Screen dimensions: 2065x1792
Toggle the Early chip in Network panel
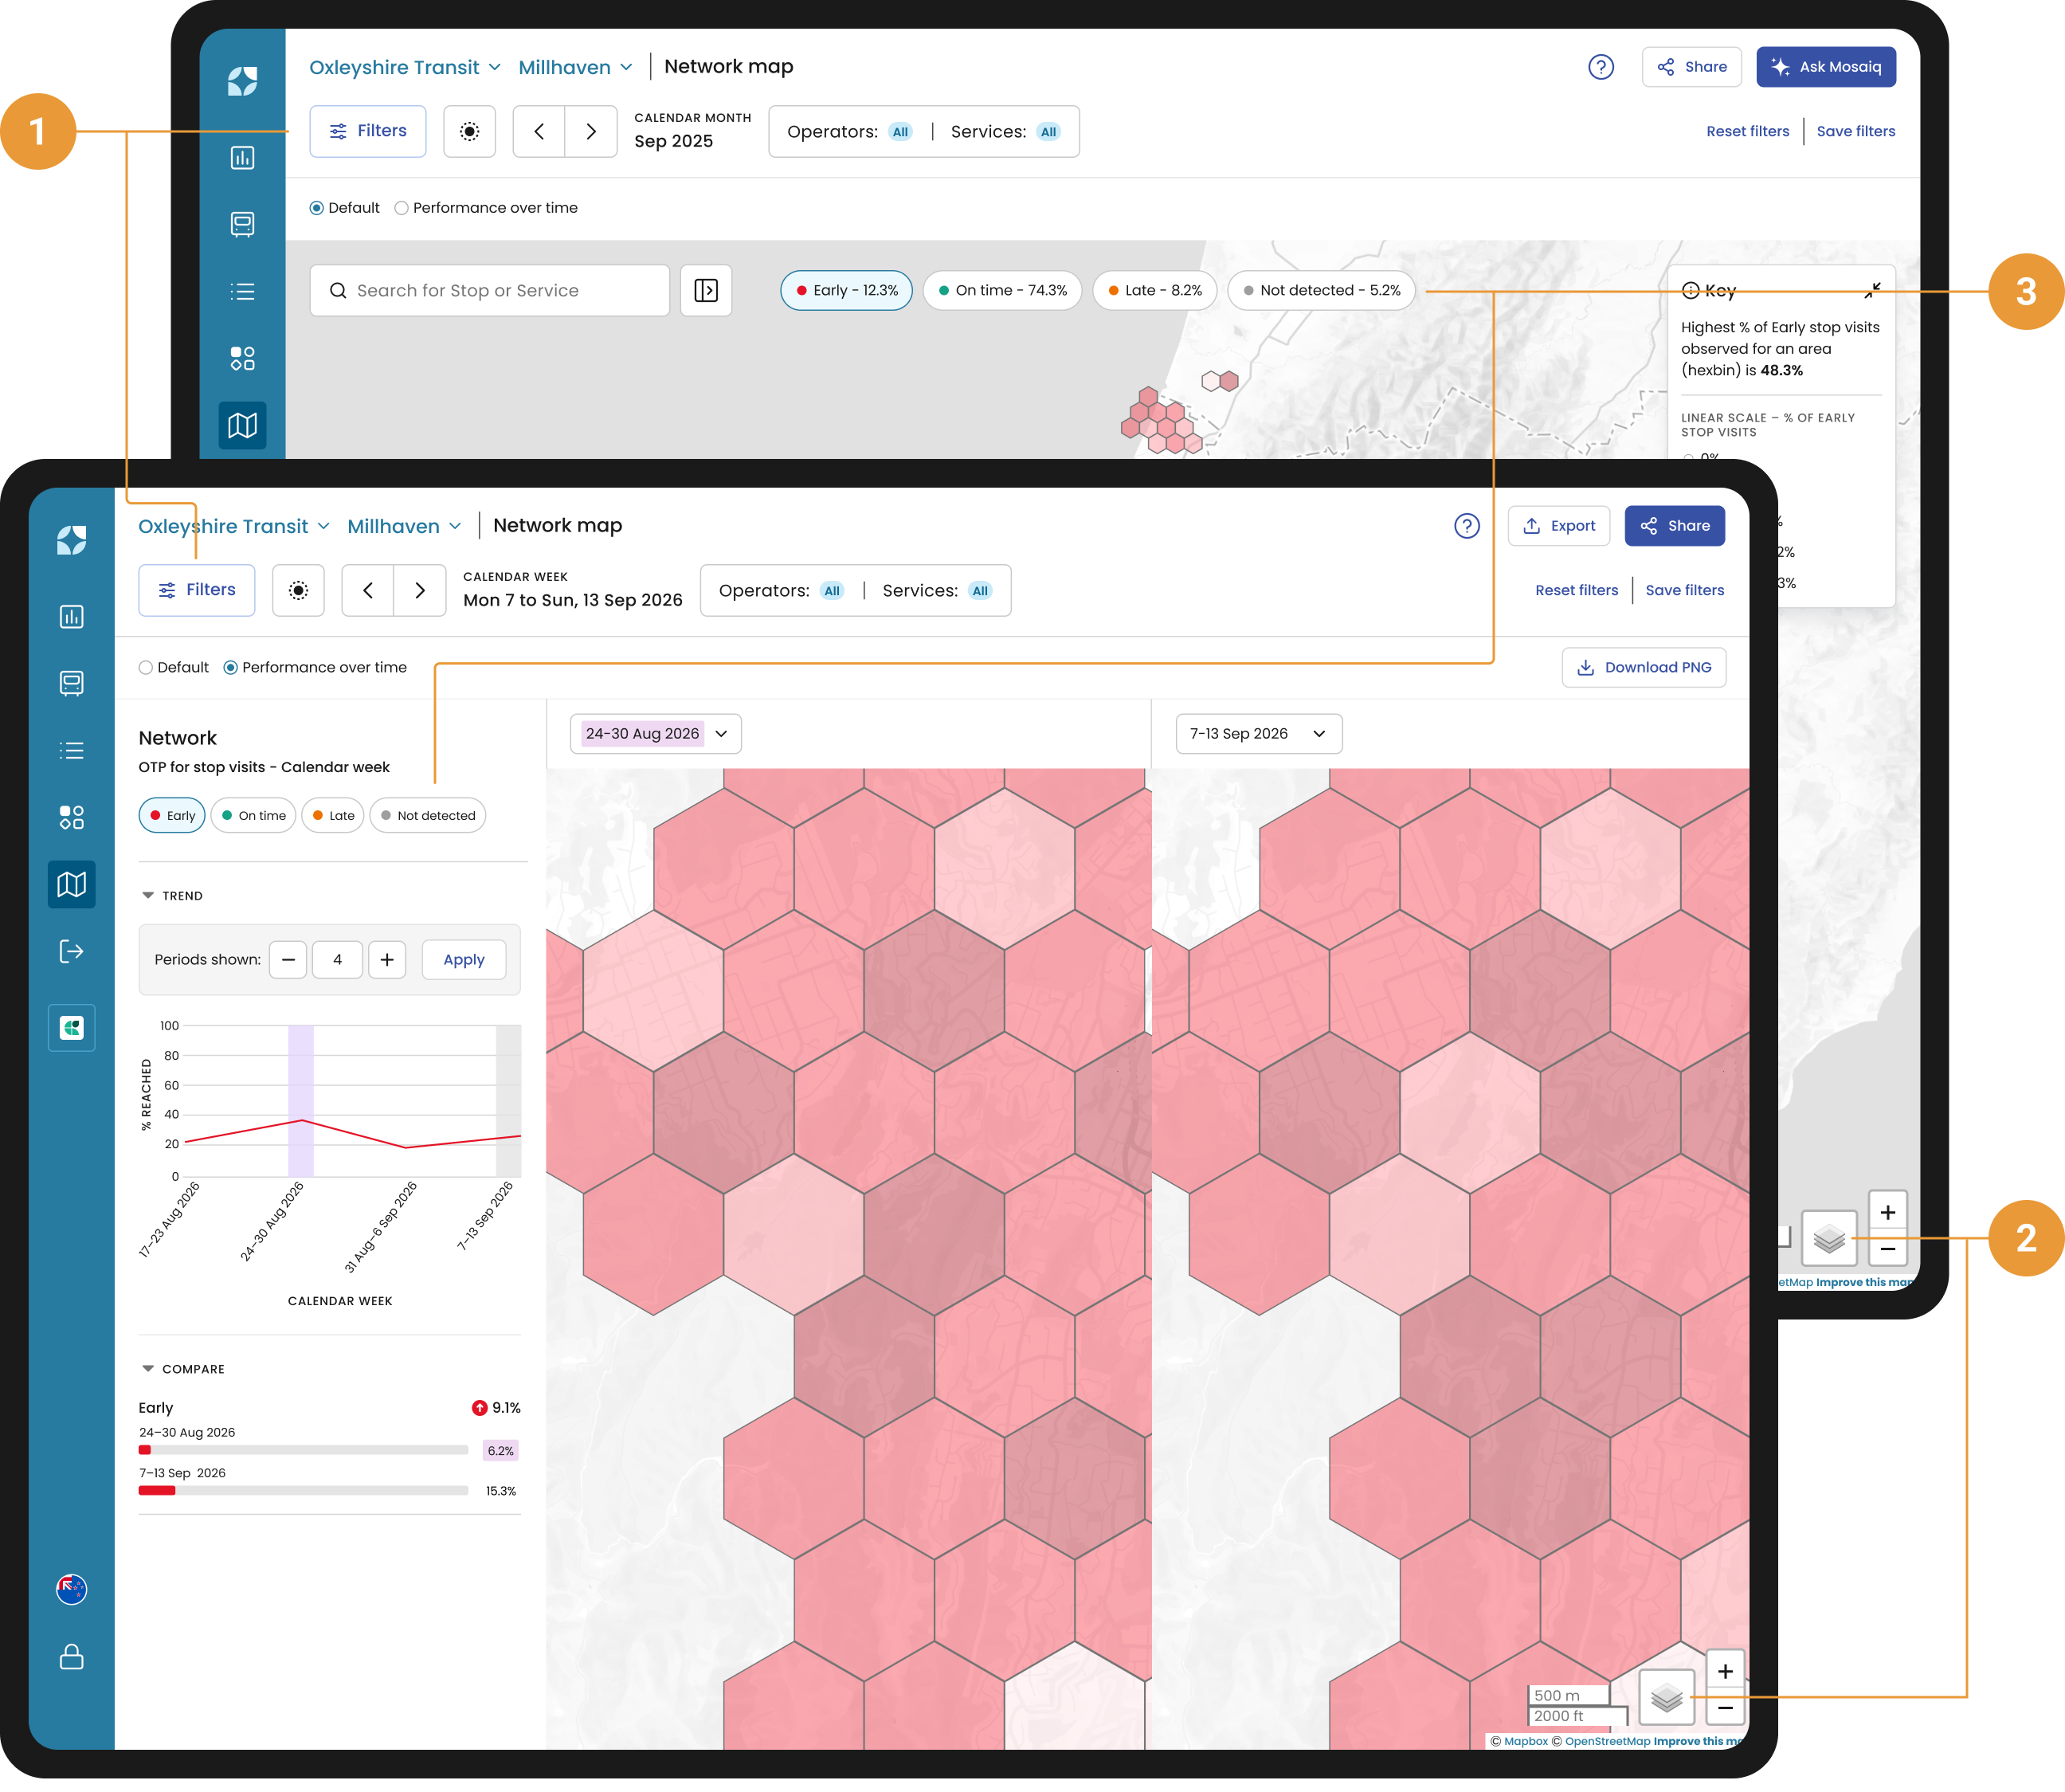[x=172, y=815]
